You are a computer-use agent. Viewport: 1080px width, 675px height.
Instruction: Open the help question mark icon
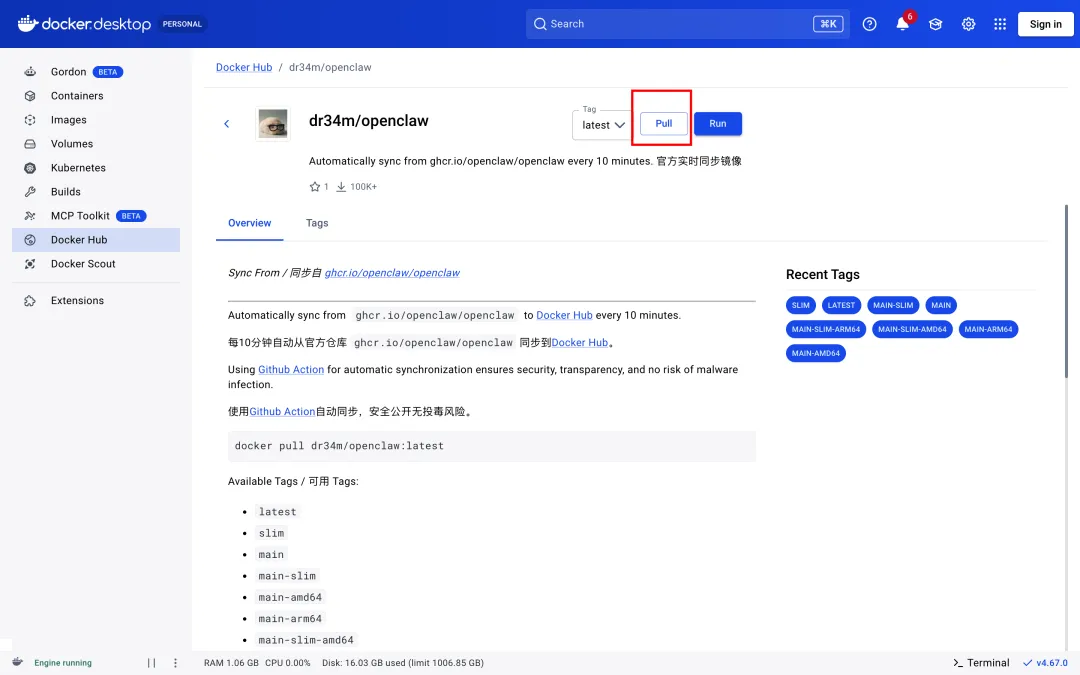click(869, 24)
